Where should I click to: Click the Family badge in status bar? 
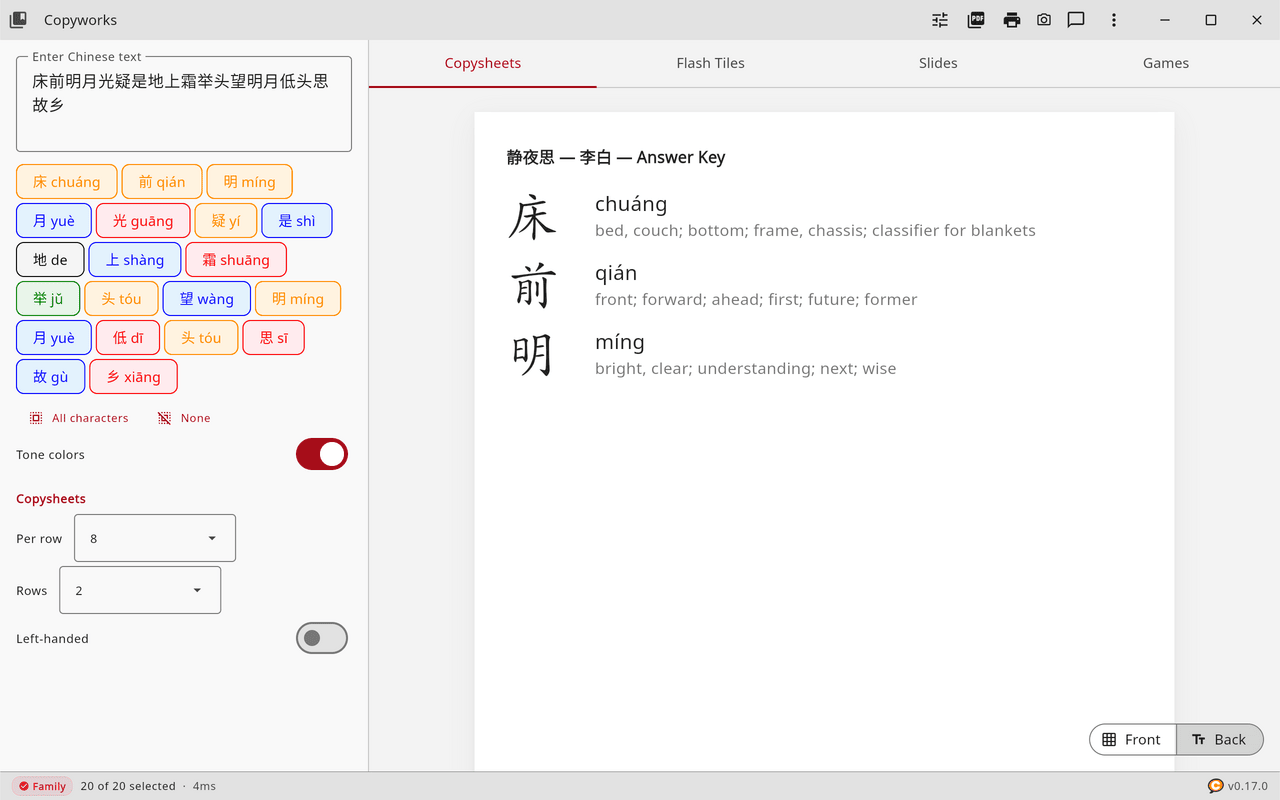coord(43,786)
